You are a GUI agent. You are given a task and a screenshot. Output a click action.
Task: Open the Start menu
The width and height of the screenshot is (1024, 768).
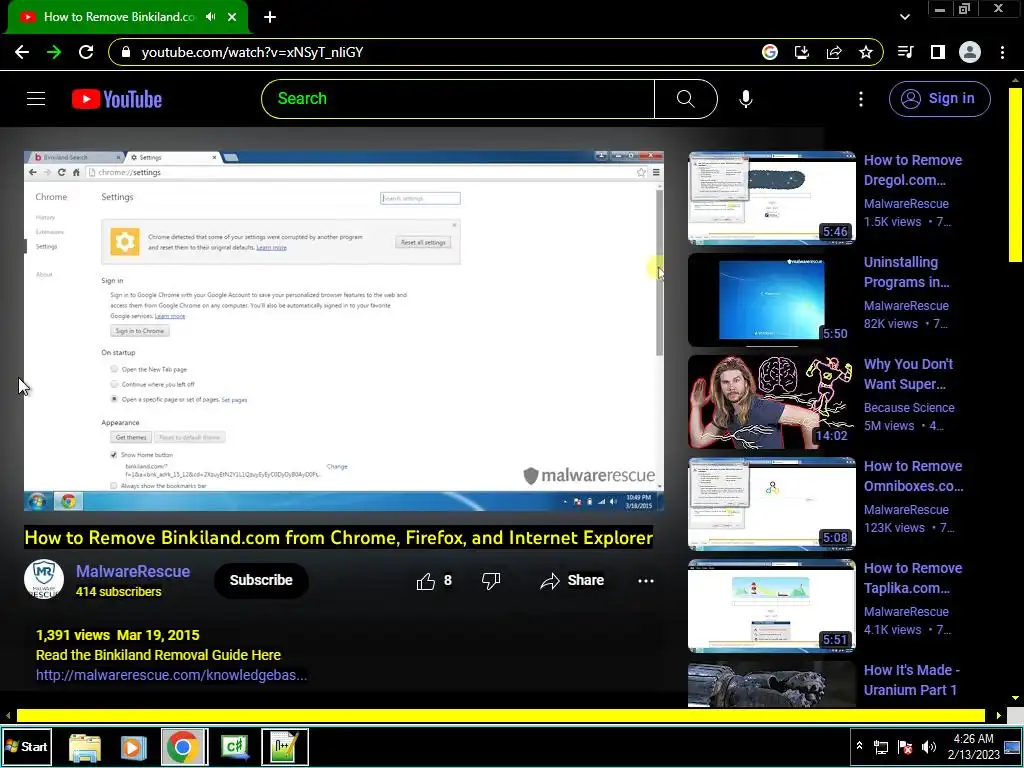click(27, 746)
